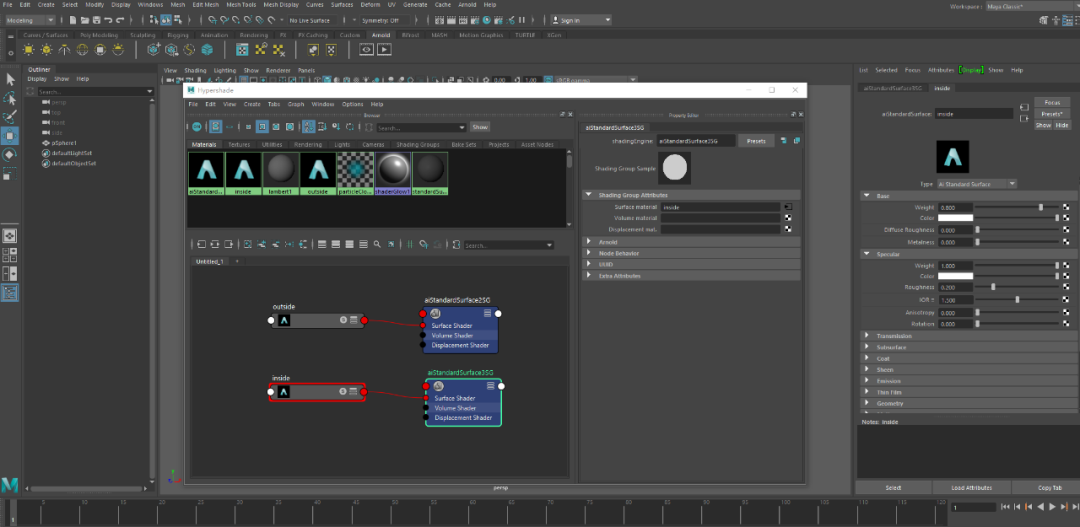Screen dimensions: 1080x527
Task: Toggle the aiStandardSurface3SG node view mode icon
Action: 490,386
